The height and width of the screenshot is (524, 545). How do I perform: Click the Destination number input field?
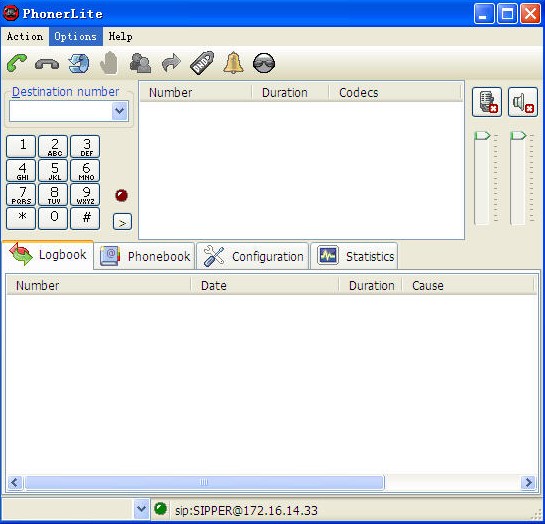point(61,111)
